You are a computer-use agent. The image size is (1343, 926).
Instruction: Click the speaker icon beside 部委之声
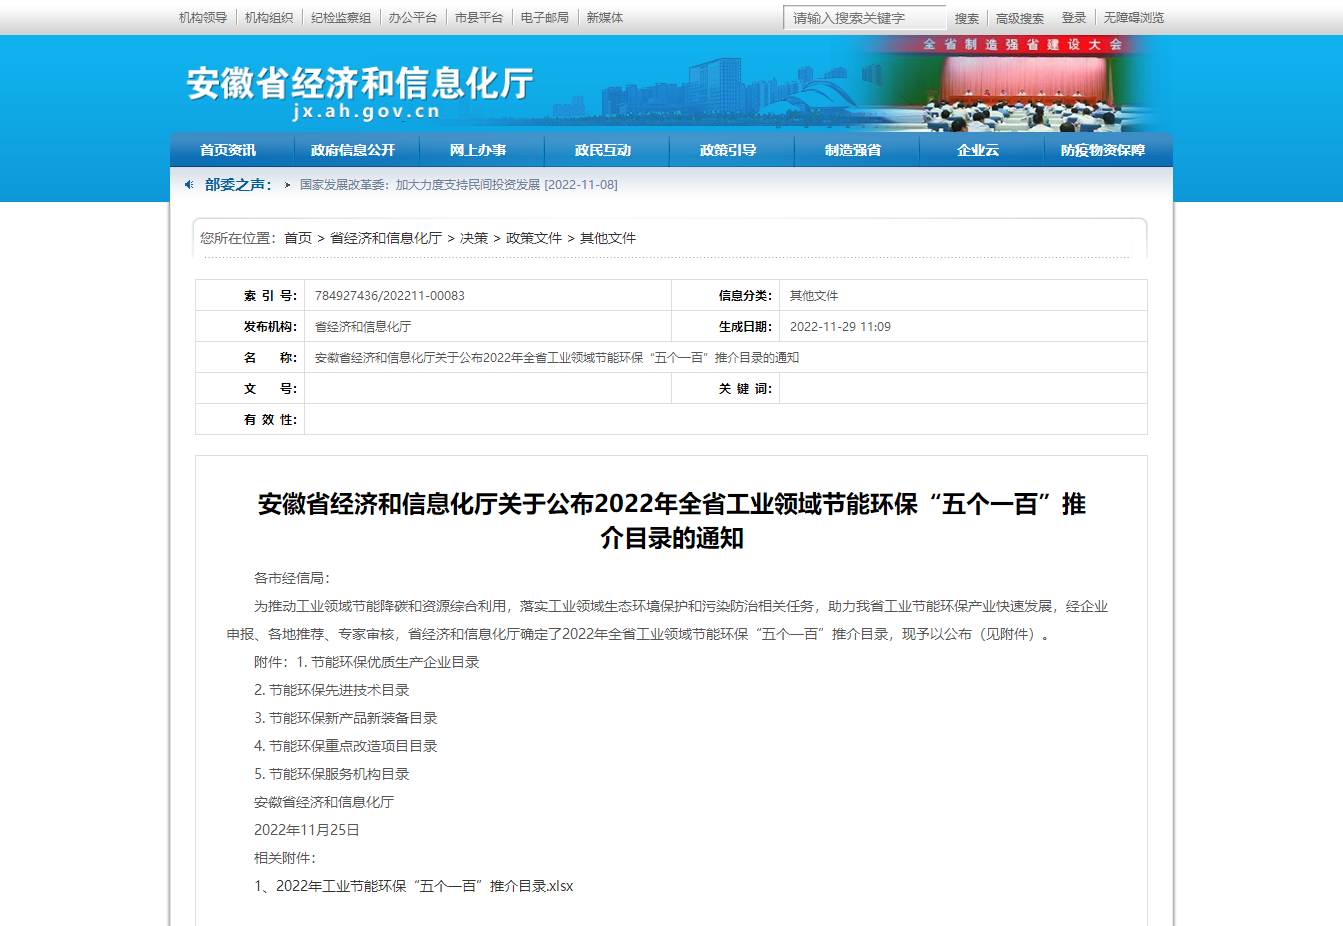[189, 185]
